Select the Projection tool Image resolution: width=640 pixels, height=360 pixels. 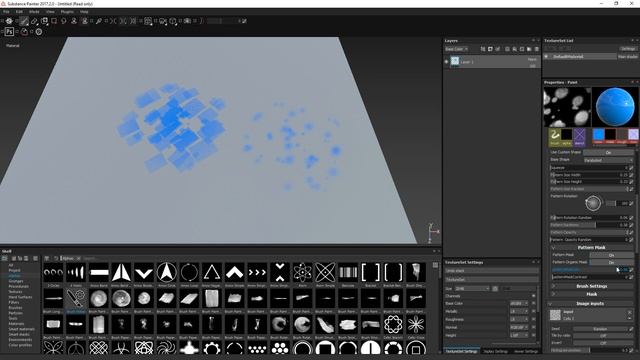click(44, 21)
